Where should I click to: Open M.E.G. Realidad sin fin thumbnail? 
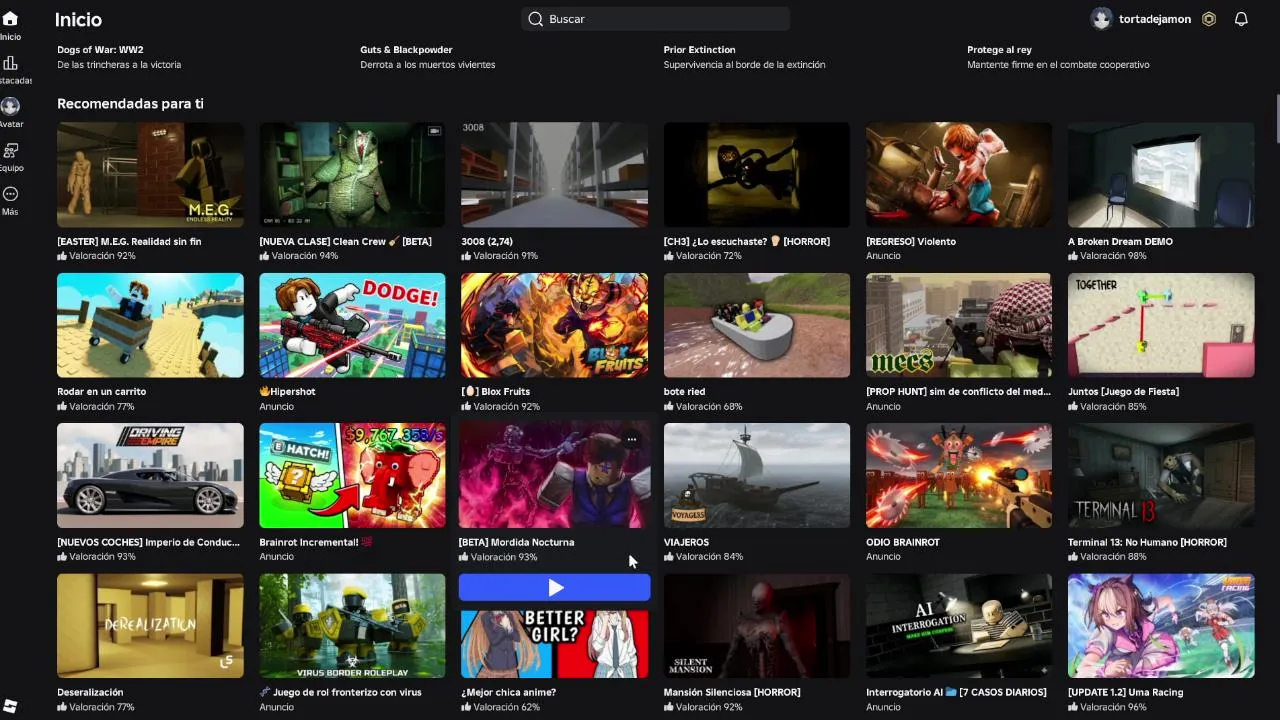click(x=150, y=175)
